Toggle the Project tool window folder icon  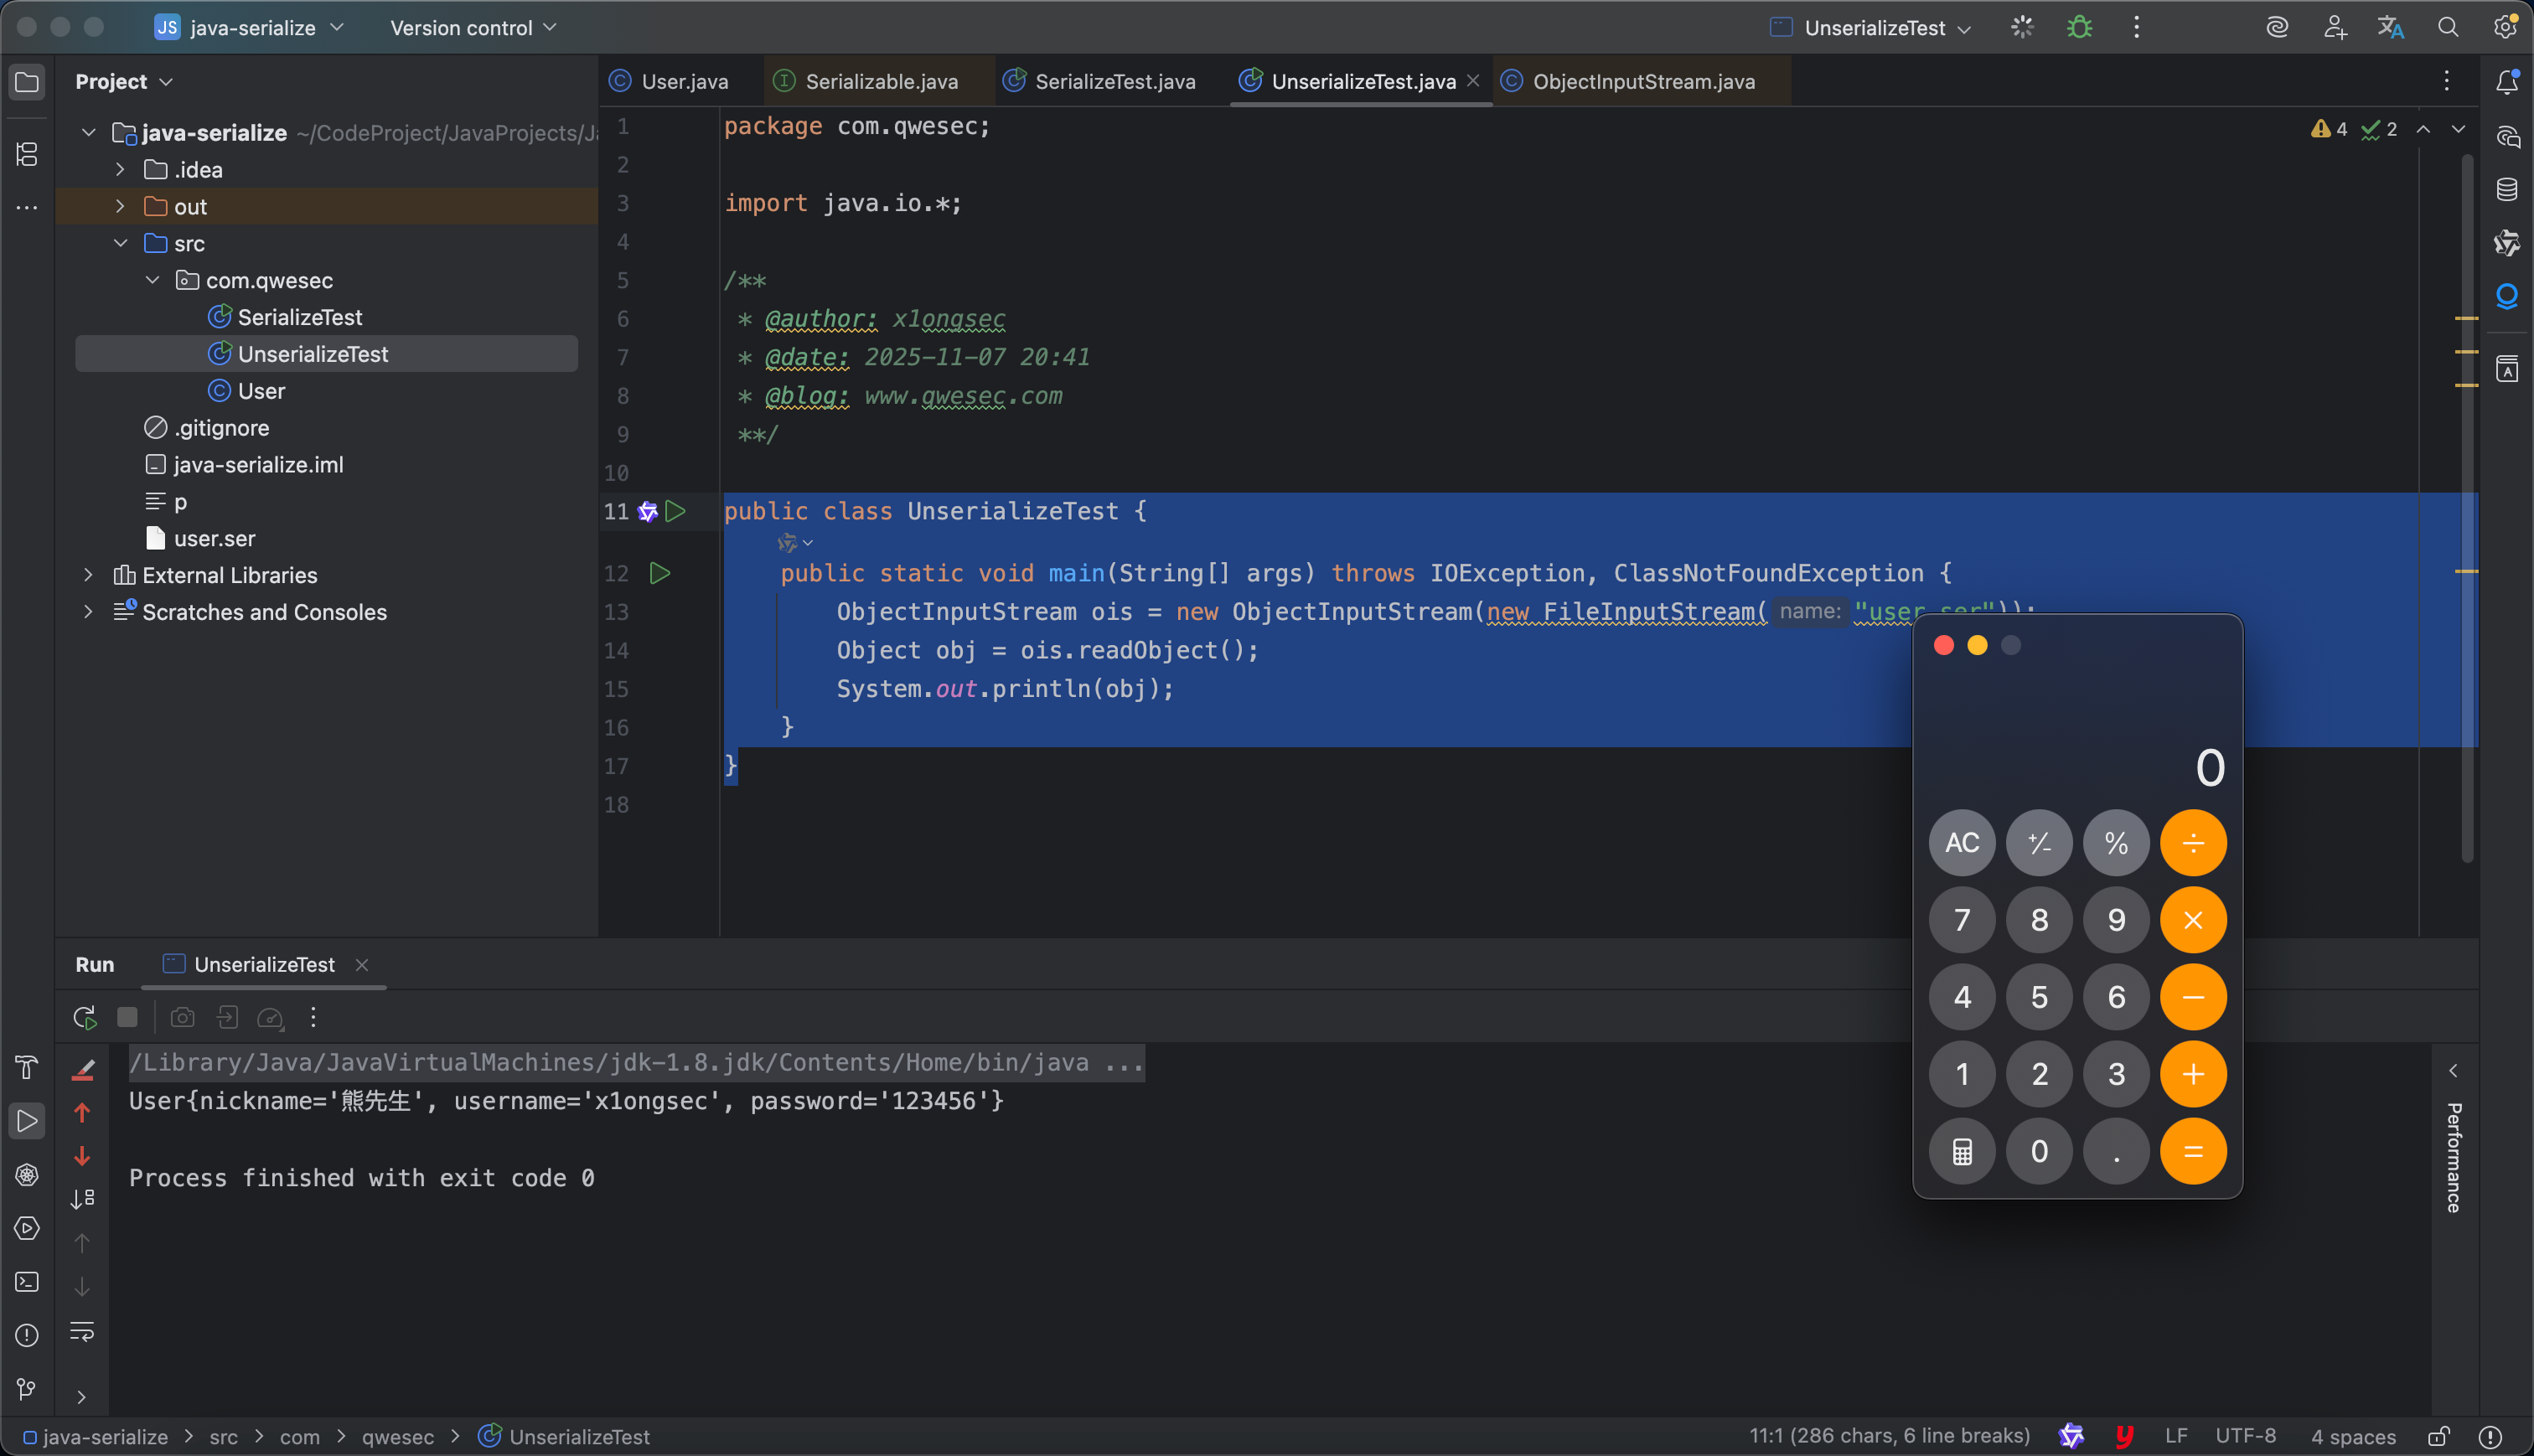click(x=27, y=82)
